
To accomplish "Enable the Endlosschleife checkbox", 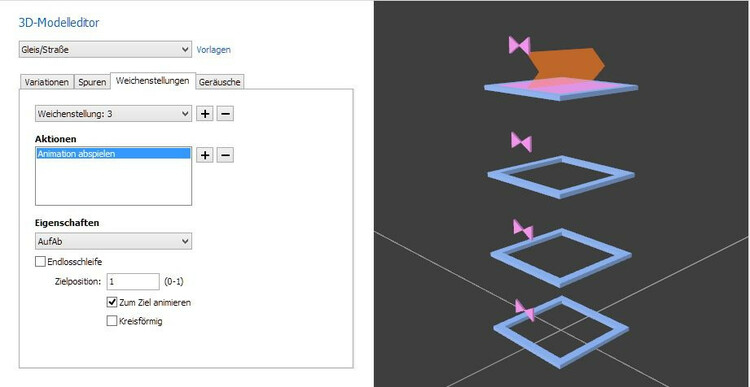I will pyautogui.click(x=40, y=262).
